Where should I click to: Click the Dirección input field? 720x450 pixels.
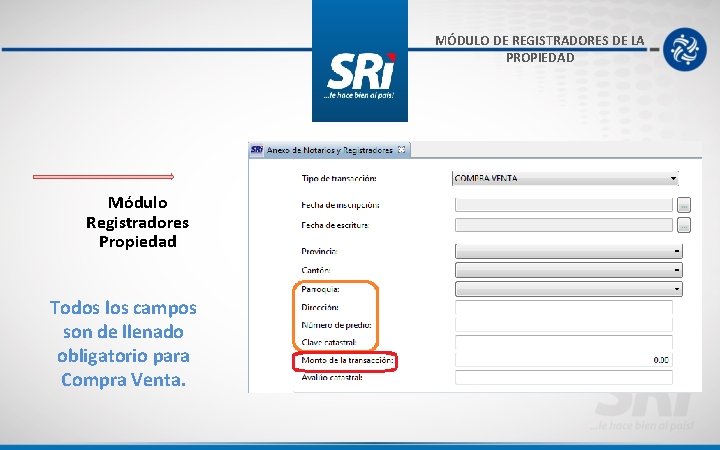tap(564, 307)
